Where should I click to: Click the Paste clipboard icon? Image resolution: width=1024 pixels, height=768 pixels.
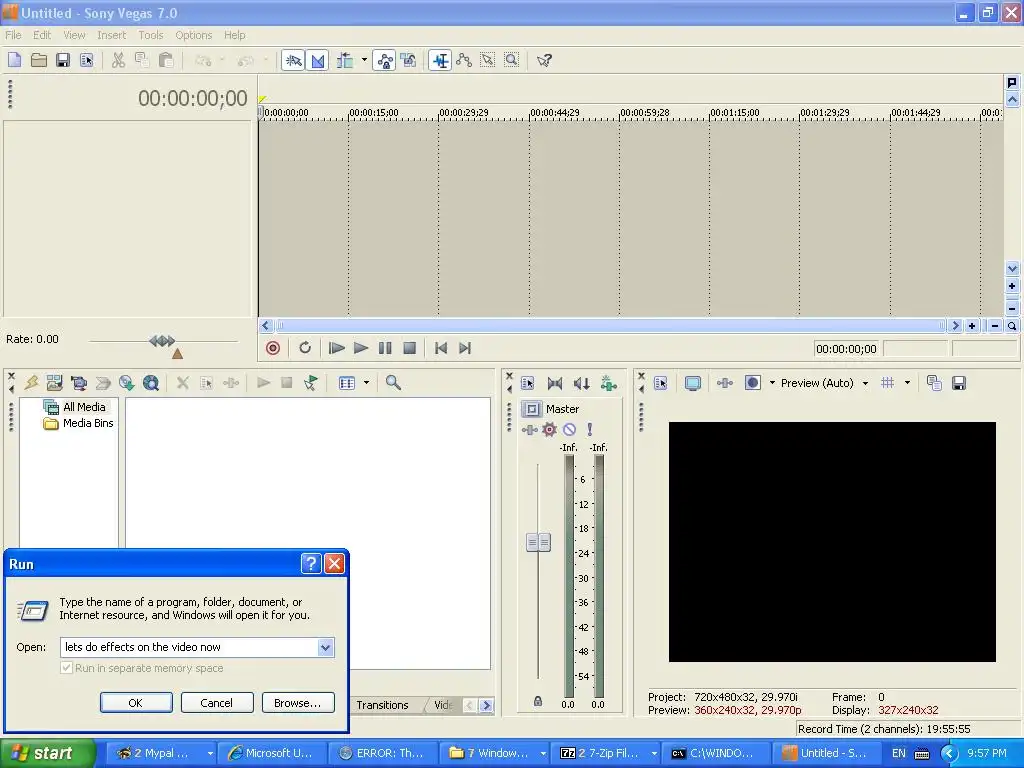(x=166, y=61)
